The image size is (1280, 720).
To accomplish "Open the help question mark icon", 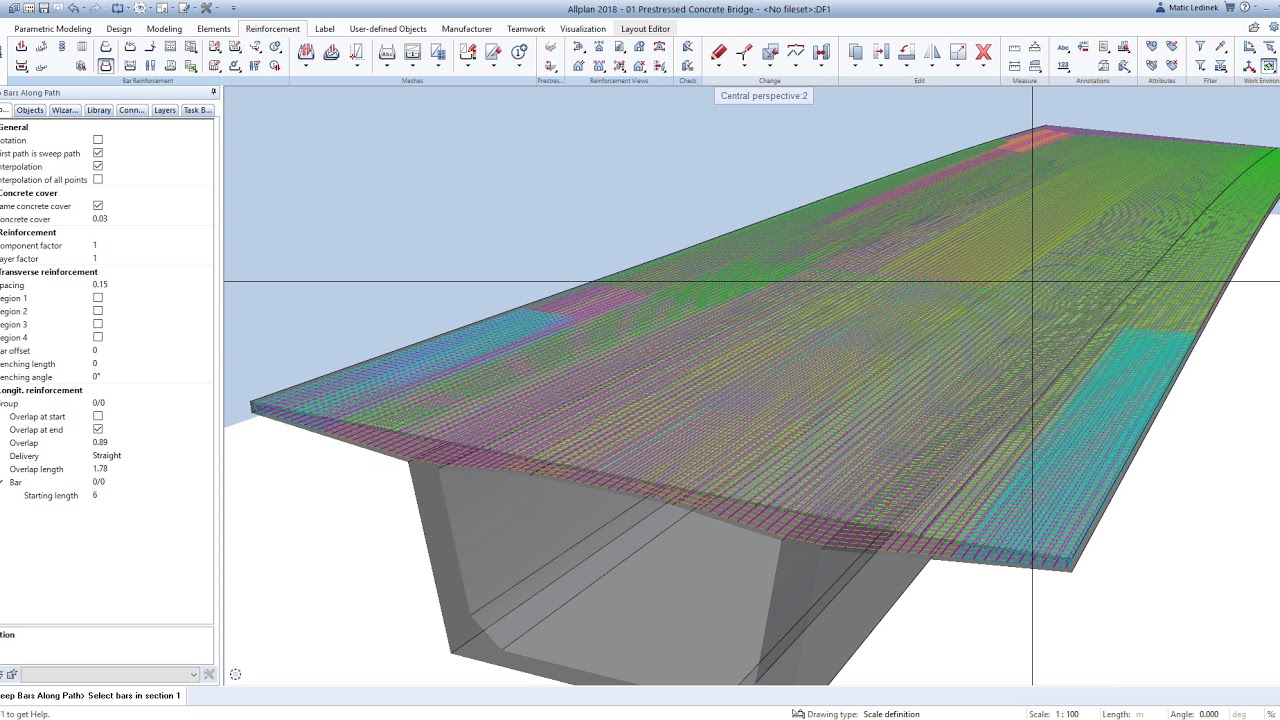I will pos(1245,8).
